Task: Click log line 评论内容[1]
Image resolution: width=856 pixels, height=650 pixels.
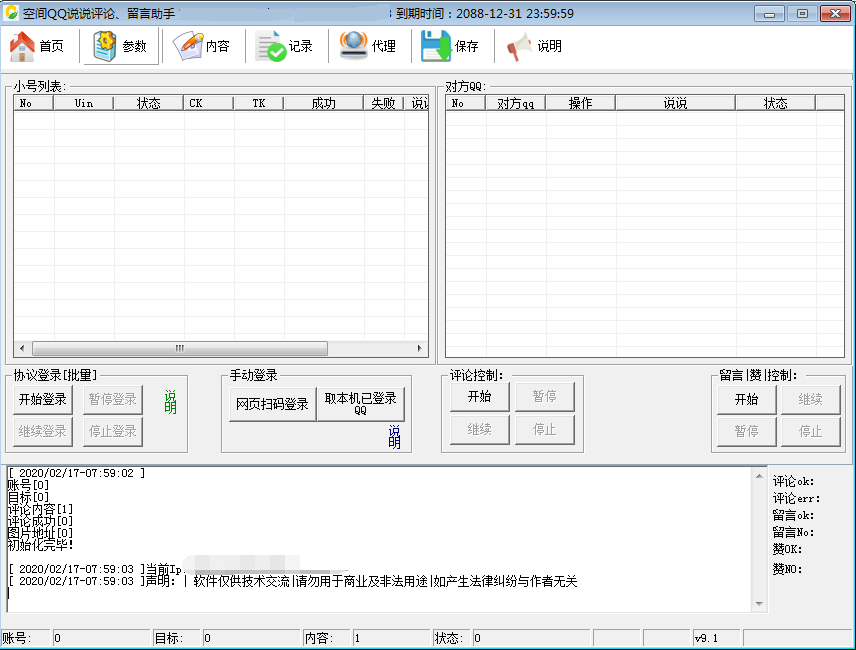Action: 40,509
